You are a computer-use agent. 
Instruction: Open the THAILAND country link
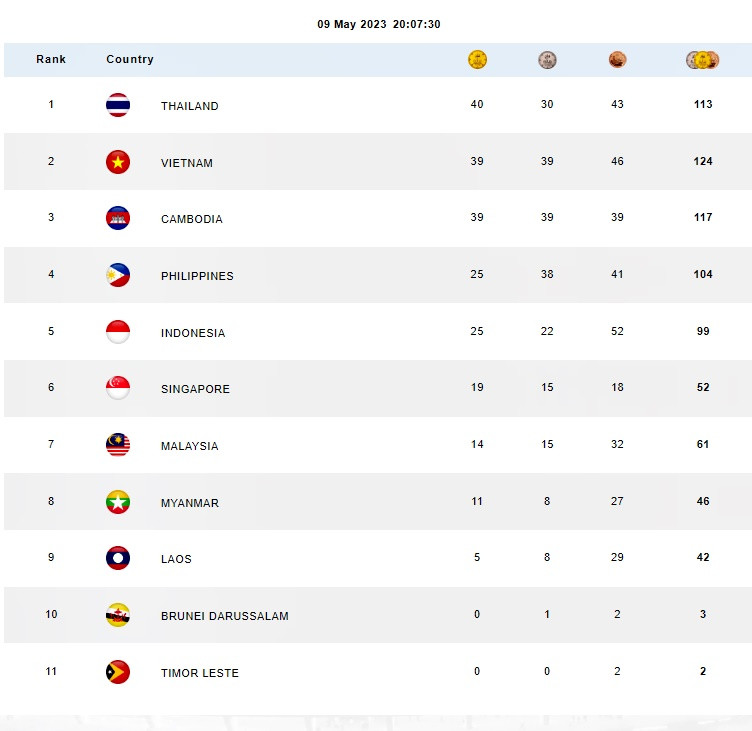(x=189, y=106)
